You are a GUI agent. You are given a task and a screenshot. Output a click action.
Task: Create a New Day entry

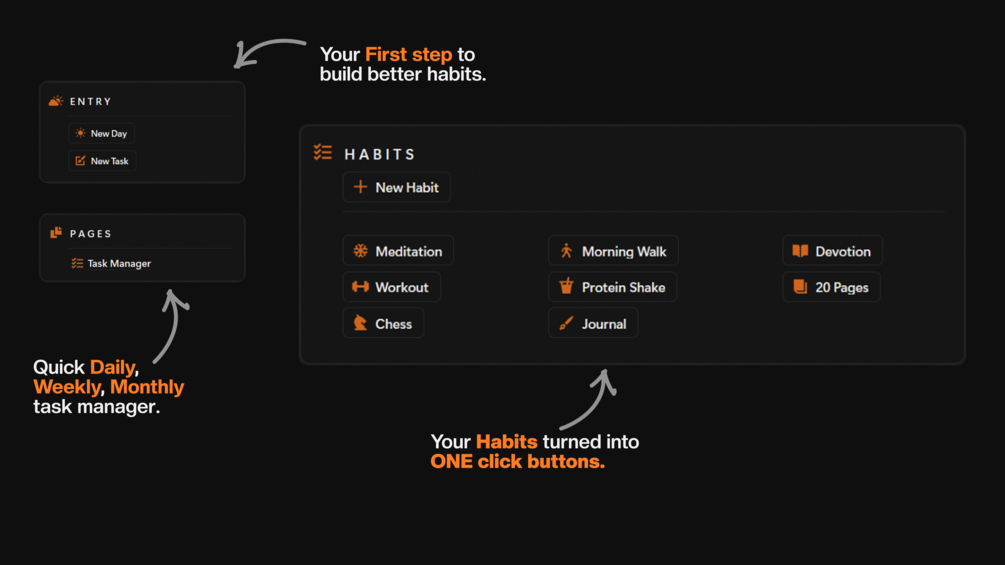click(101, 133)
